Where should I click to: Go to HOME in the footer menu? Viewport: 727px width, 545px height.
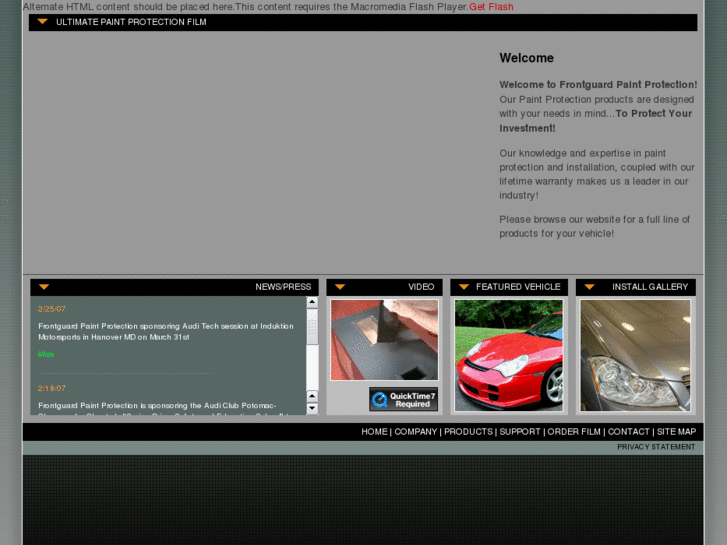(x=374, y=432)
